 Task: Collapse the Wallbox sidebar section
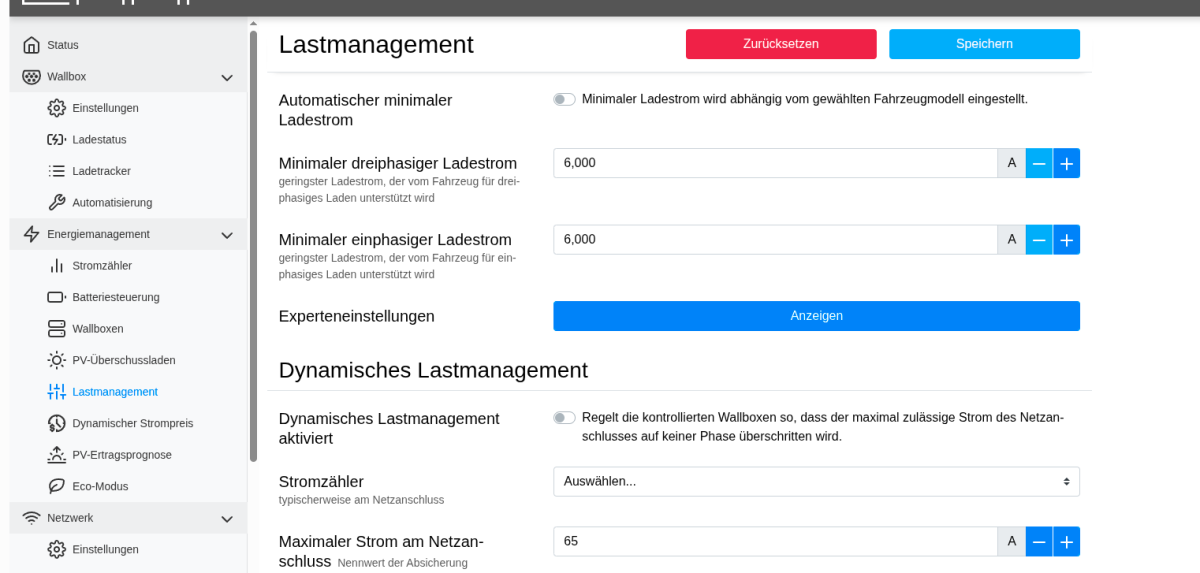227,77
